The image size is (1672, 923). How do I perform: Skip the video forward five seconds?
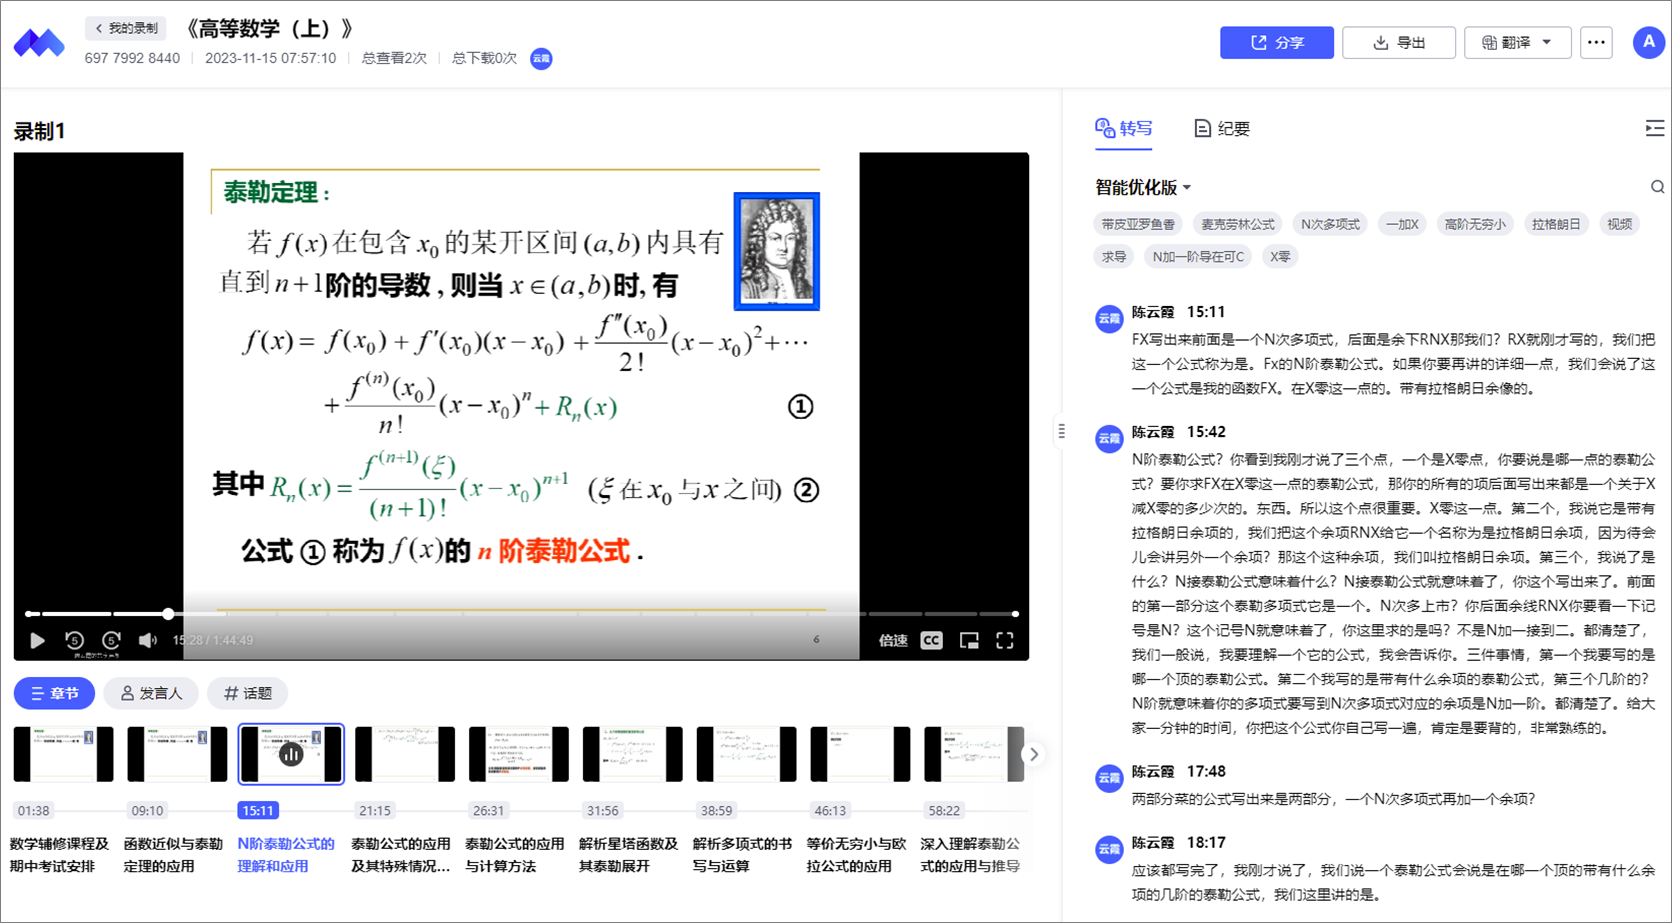click(x=111, y=640)
